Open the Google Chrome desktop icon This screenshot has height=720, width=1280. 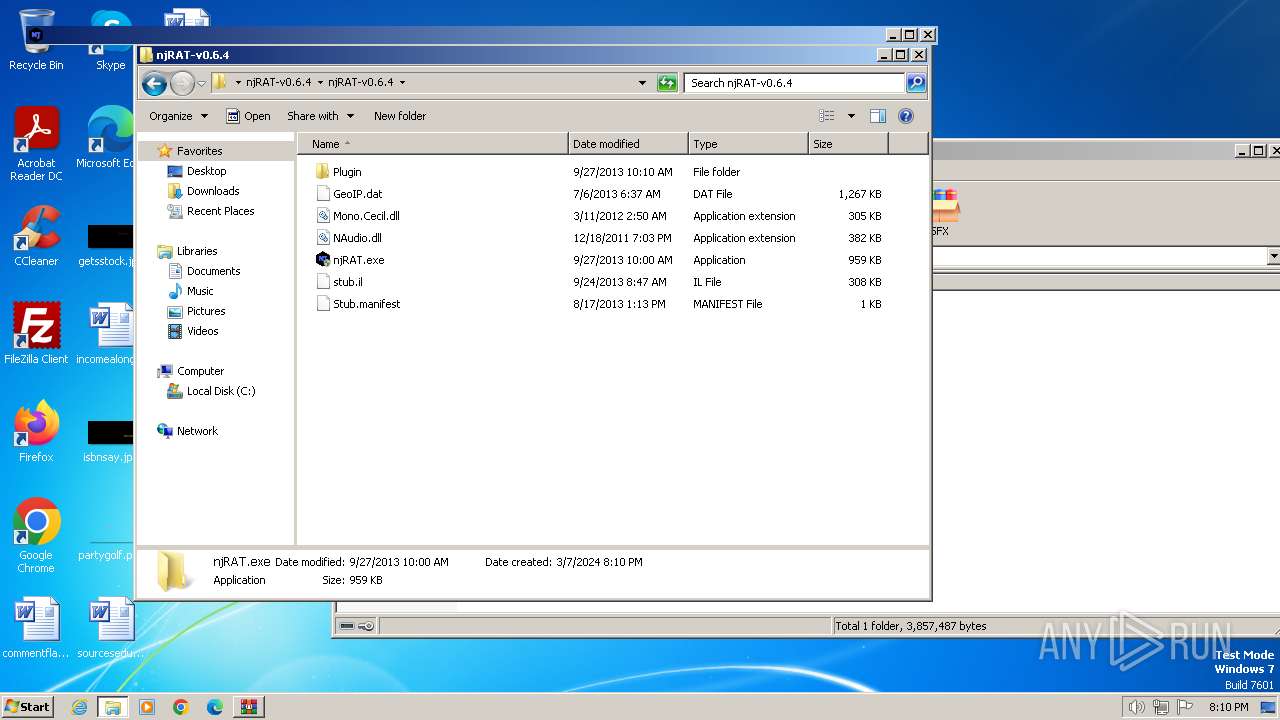click(36, 536)
